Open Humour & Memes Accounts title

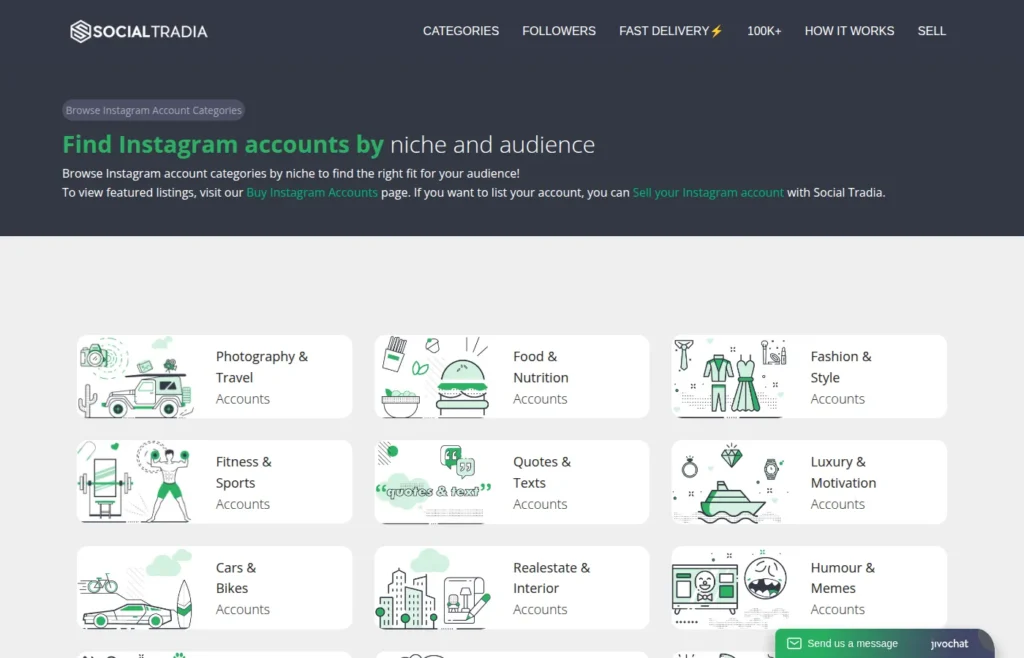(x=842, y=588)
